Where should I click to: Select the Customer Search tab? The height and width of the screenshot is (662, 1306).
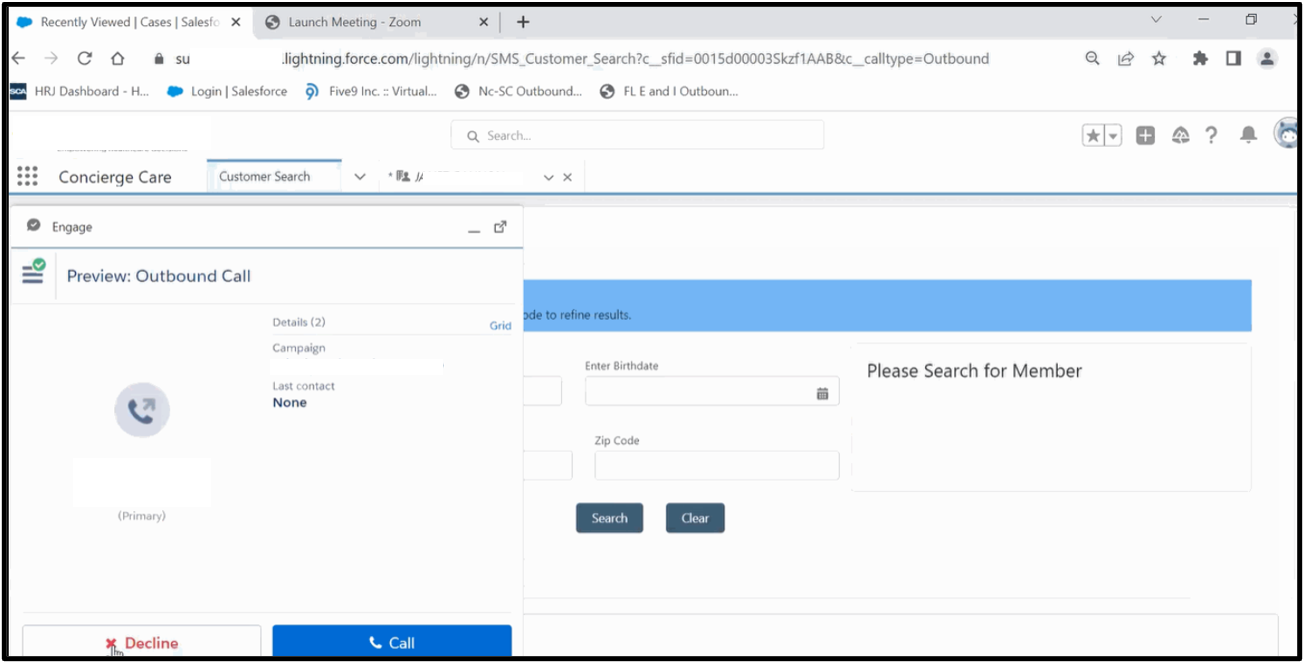coord(265,176)
